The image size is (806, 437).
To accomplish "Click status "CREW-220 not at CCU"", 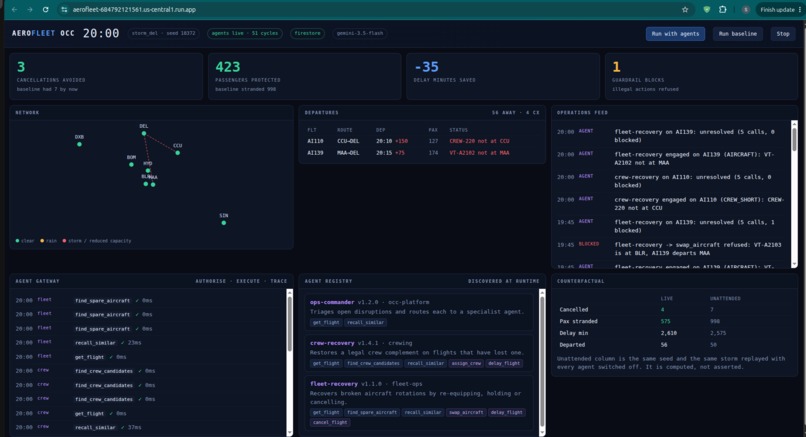I will click(479, 141).
